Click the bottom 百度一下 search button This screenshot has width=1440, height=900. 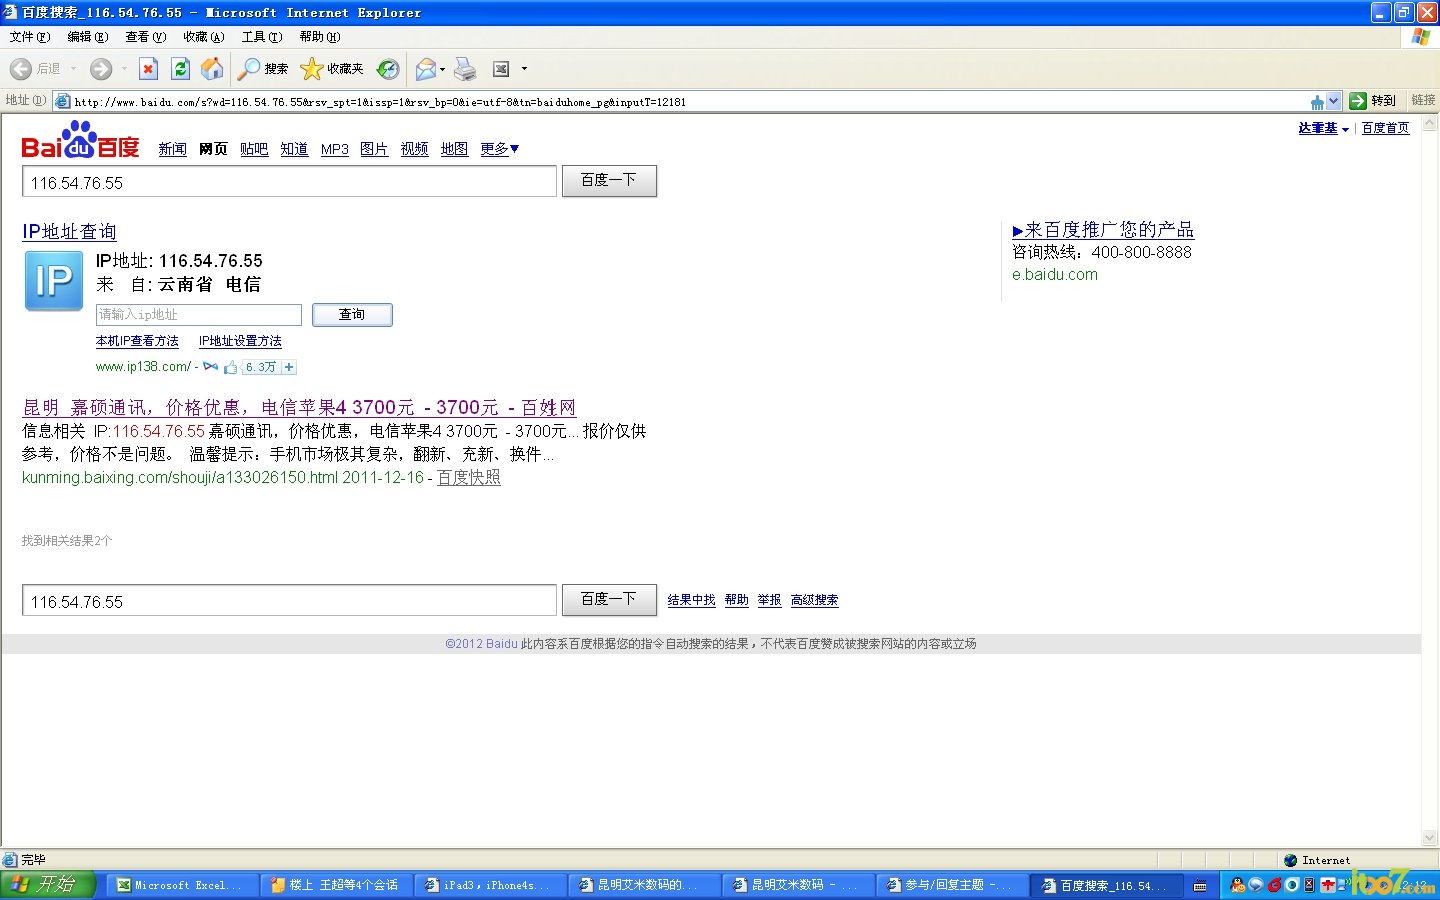click(x=609, y=600)
